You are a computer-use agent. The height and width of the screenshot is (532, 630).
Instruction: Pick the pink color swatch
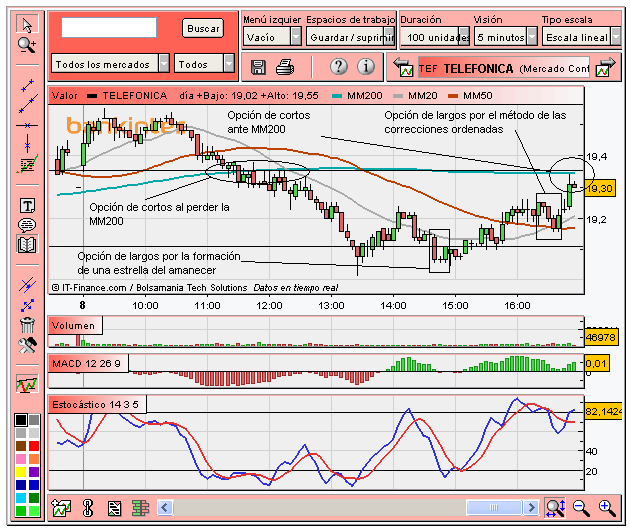(21, 459)
